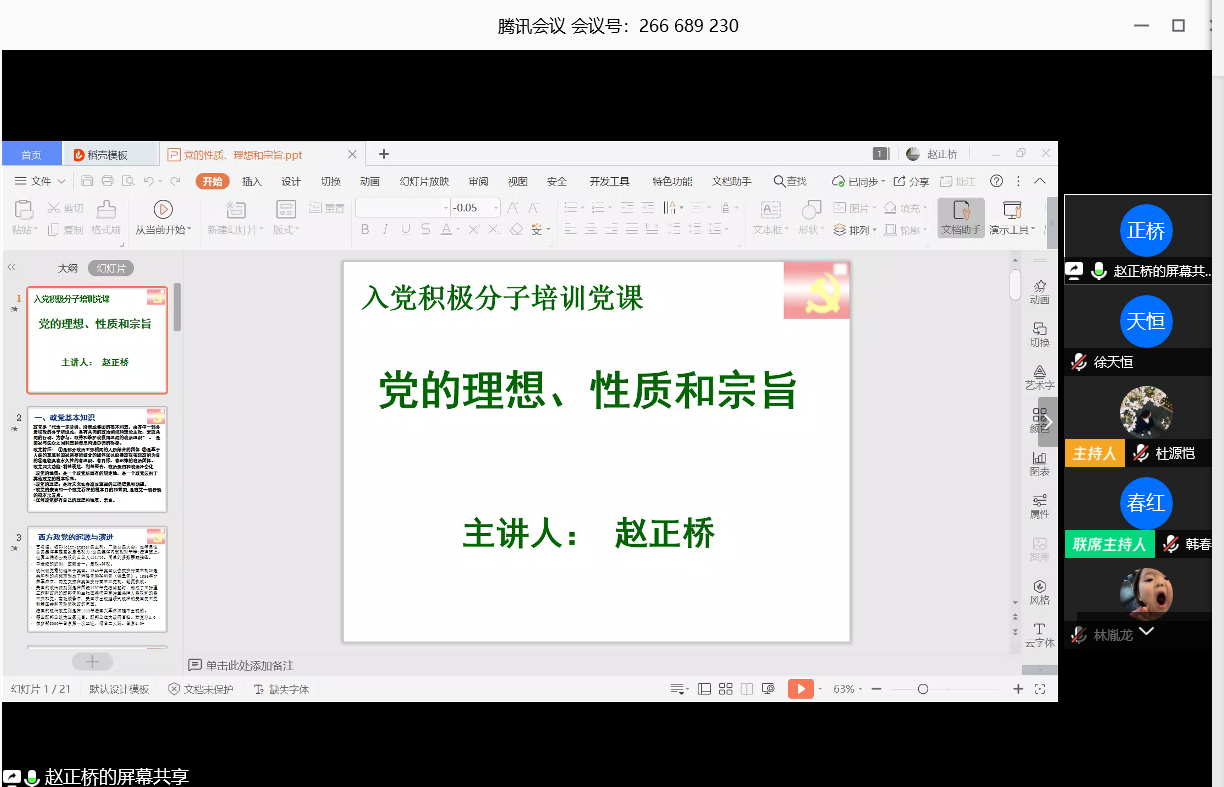Click the help question mark icon

(x=996, y=181)
